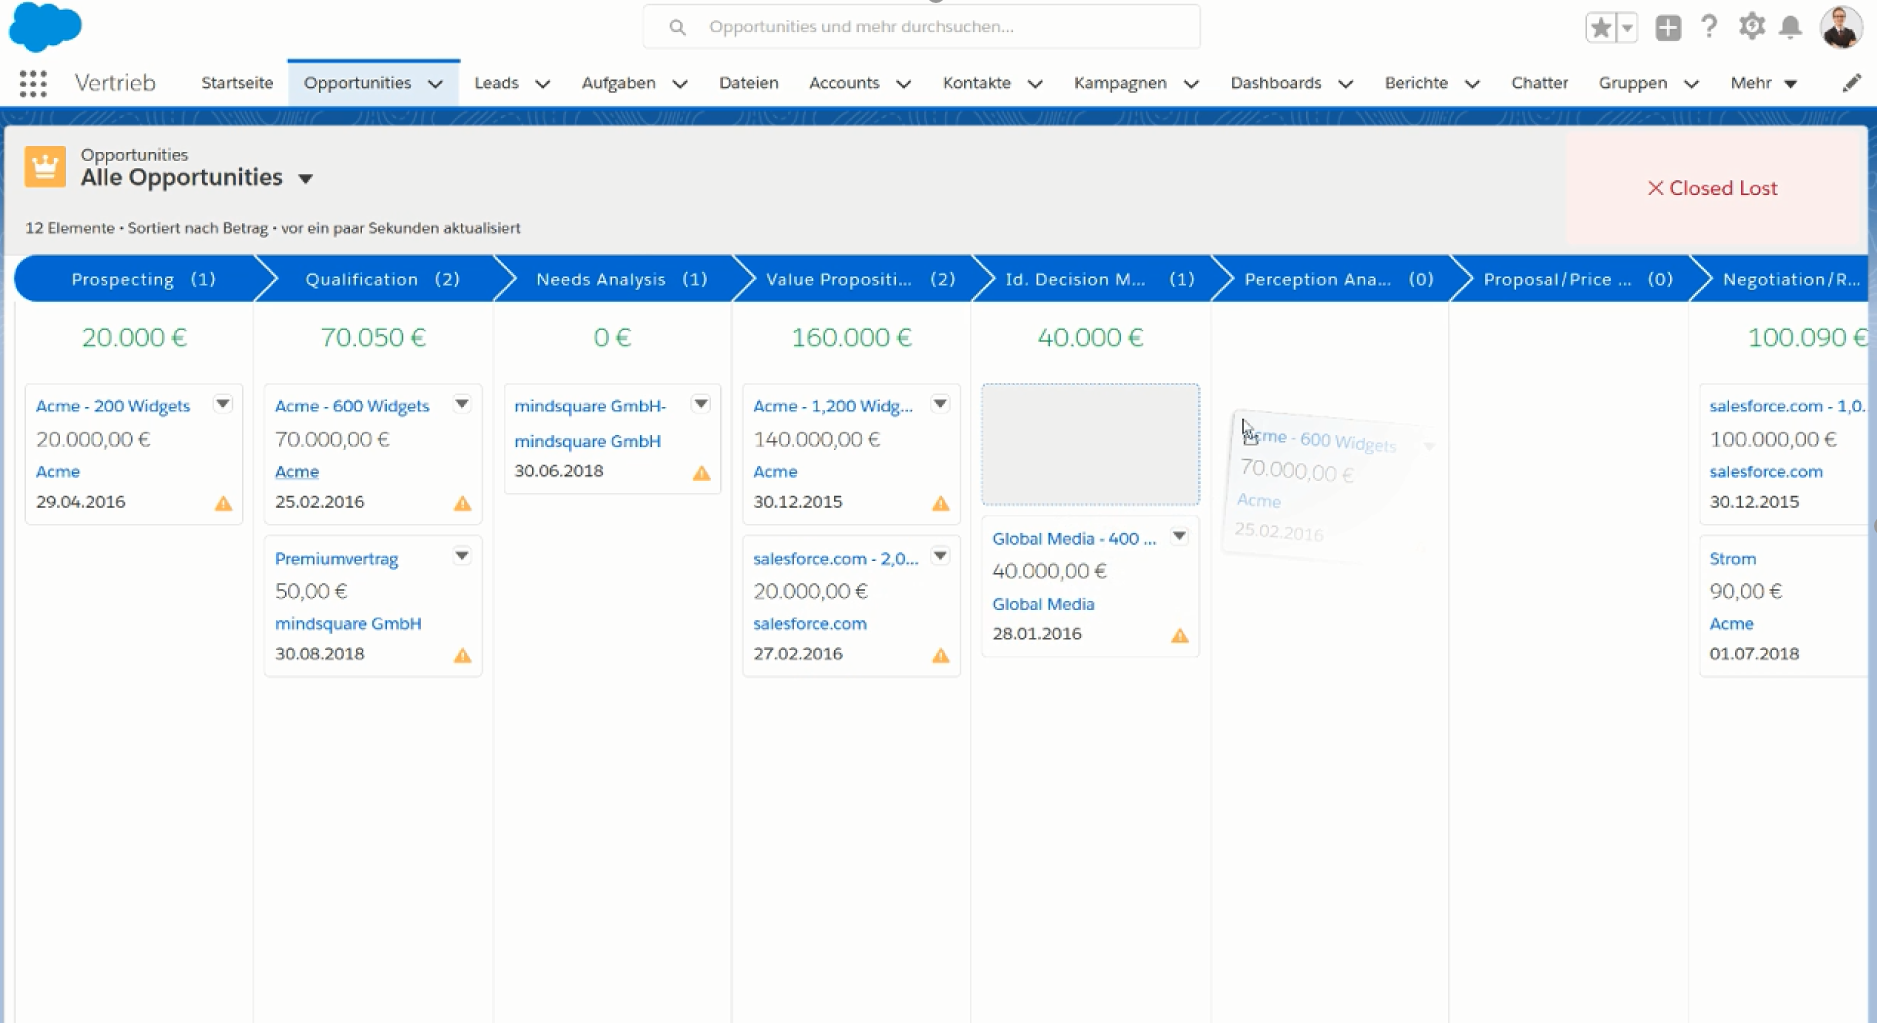The image size is (1877, 1023).
Task: Open actions menu on mindsquare GmbH- card
Action: point(701,404)
